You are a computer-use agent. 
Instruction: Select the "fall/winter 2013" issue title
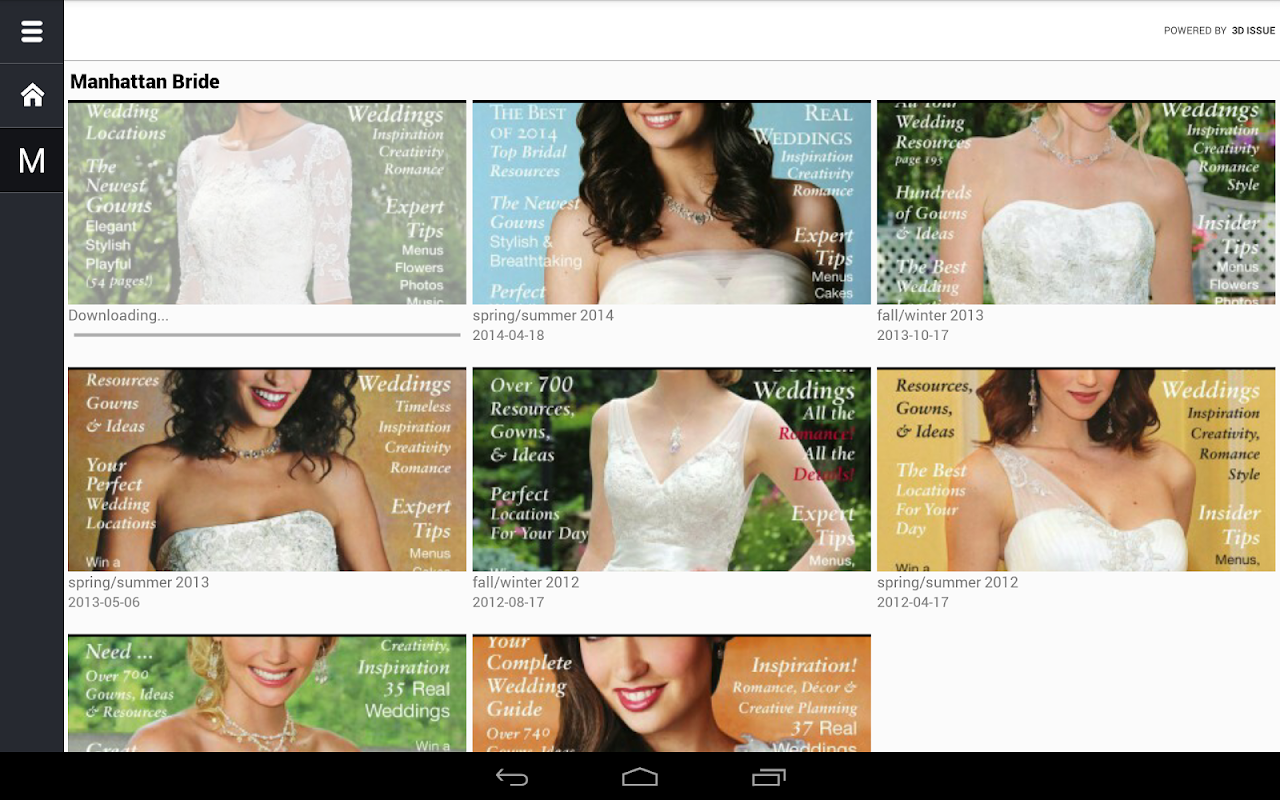(x=930, y=316)
